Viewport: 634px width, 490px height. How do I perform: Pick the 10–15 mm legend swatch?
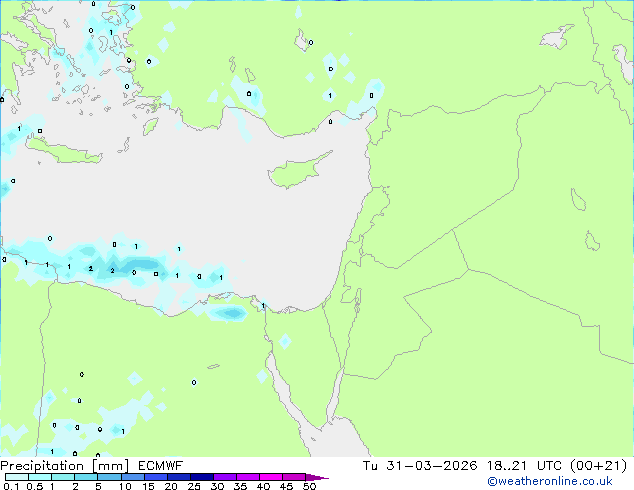[132, 477]
